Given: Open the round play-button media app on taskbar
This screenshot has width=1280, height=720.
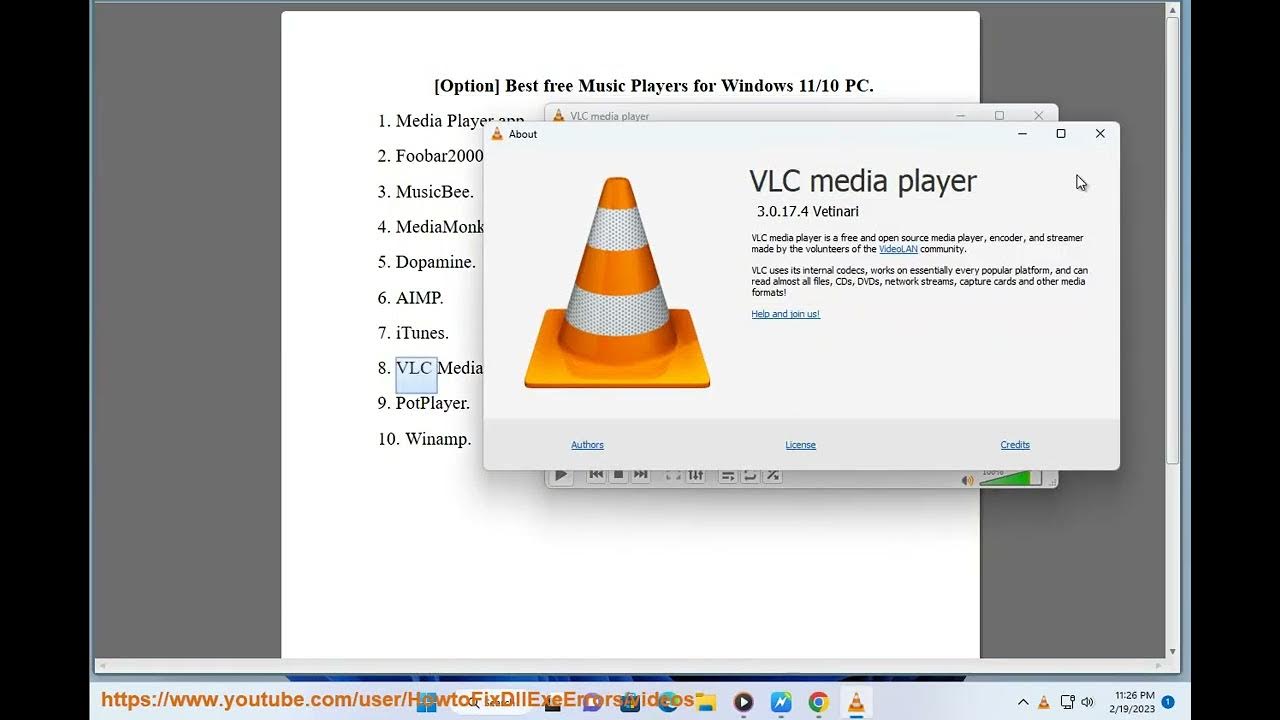Looking at the screenshot, I should point(743,702).
